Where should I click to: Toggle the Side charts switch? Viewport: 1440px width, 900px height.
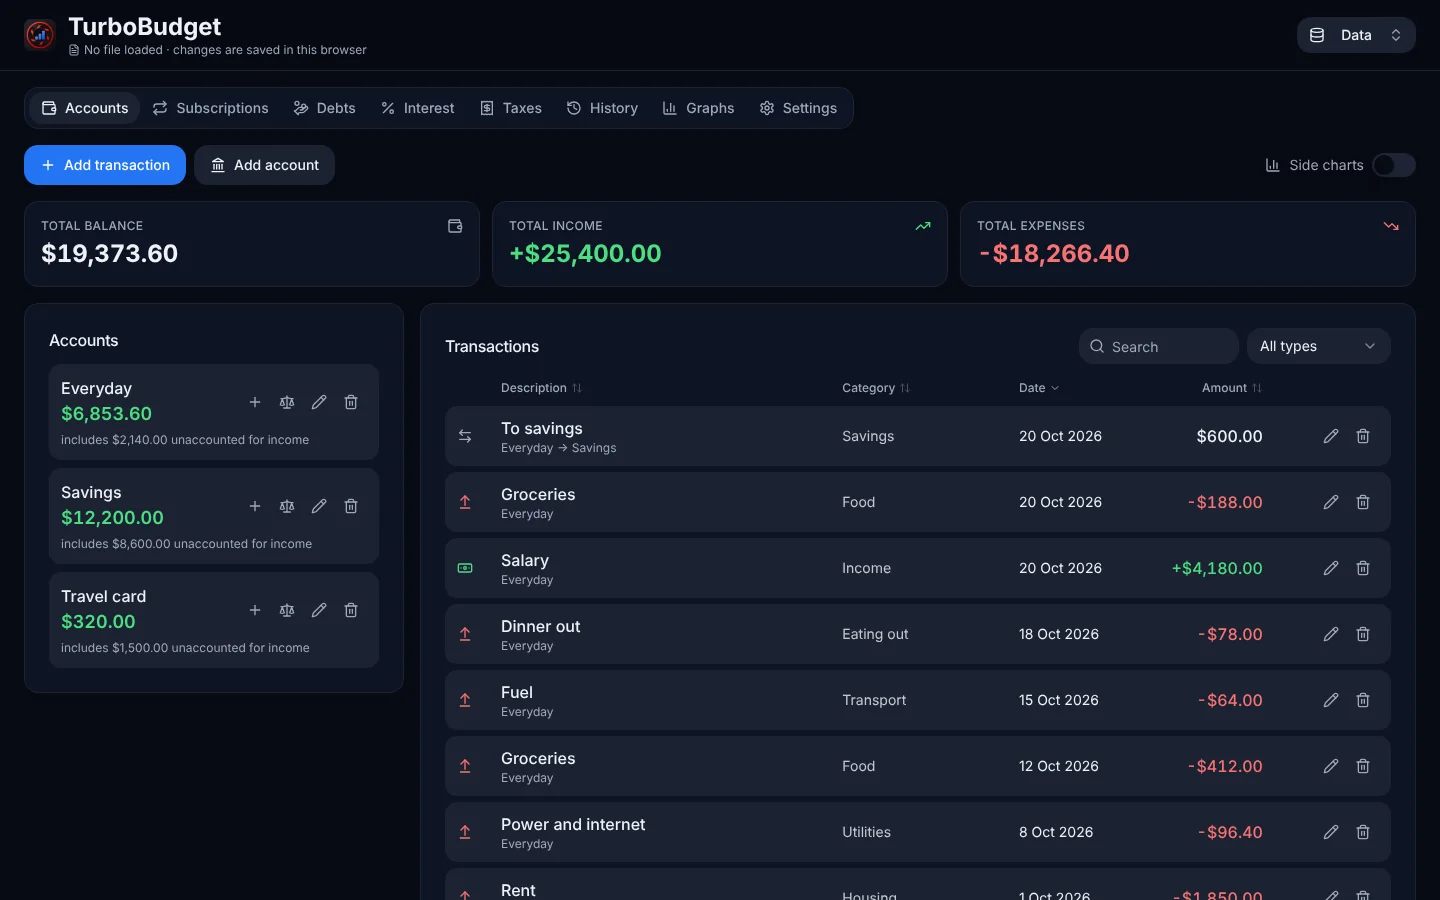[x=1394, y=165]
